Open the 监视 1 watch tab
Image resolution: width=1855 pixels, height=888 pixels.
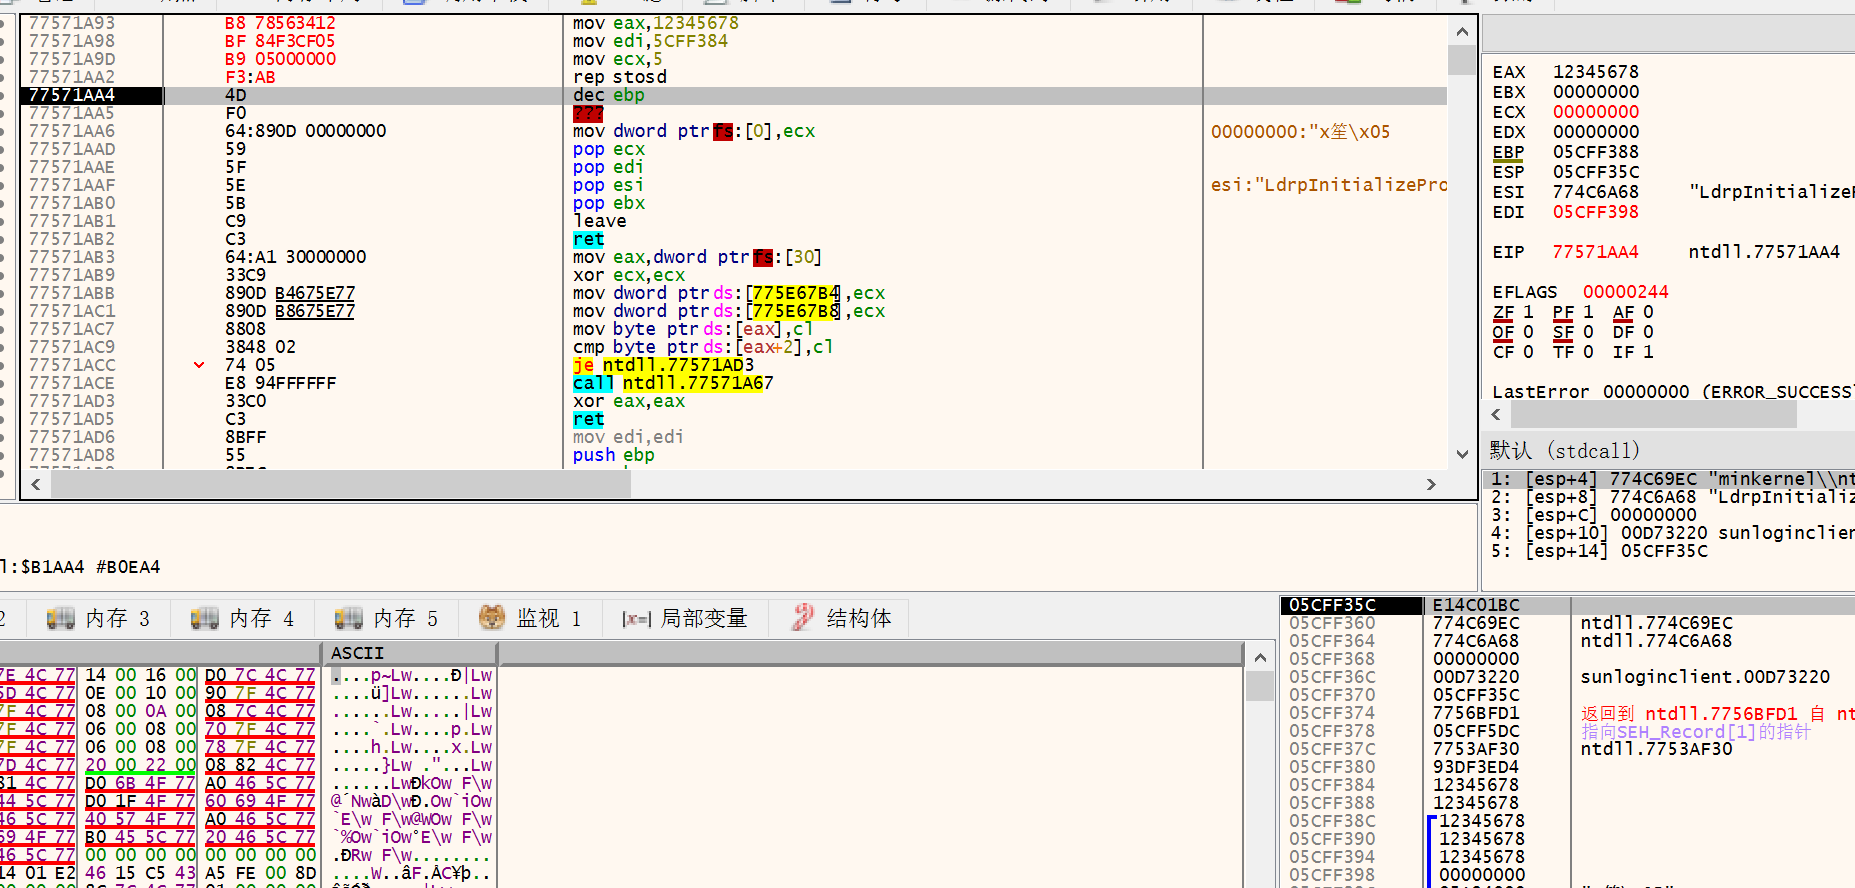tap(530, 618)
